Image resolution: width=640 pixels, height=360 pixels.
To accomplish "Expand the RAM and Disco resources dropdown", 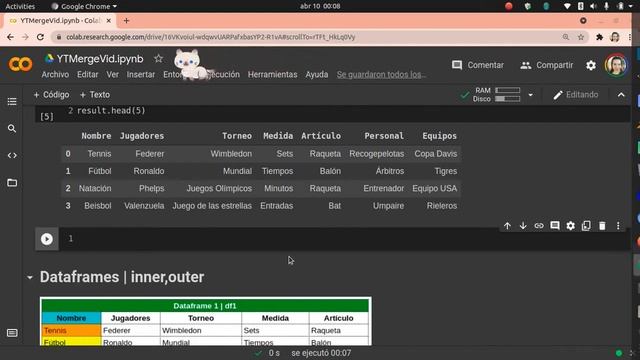I will tap(530, 95).
